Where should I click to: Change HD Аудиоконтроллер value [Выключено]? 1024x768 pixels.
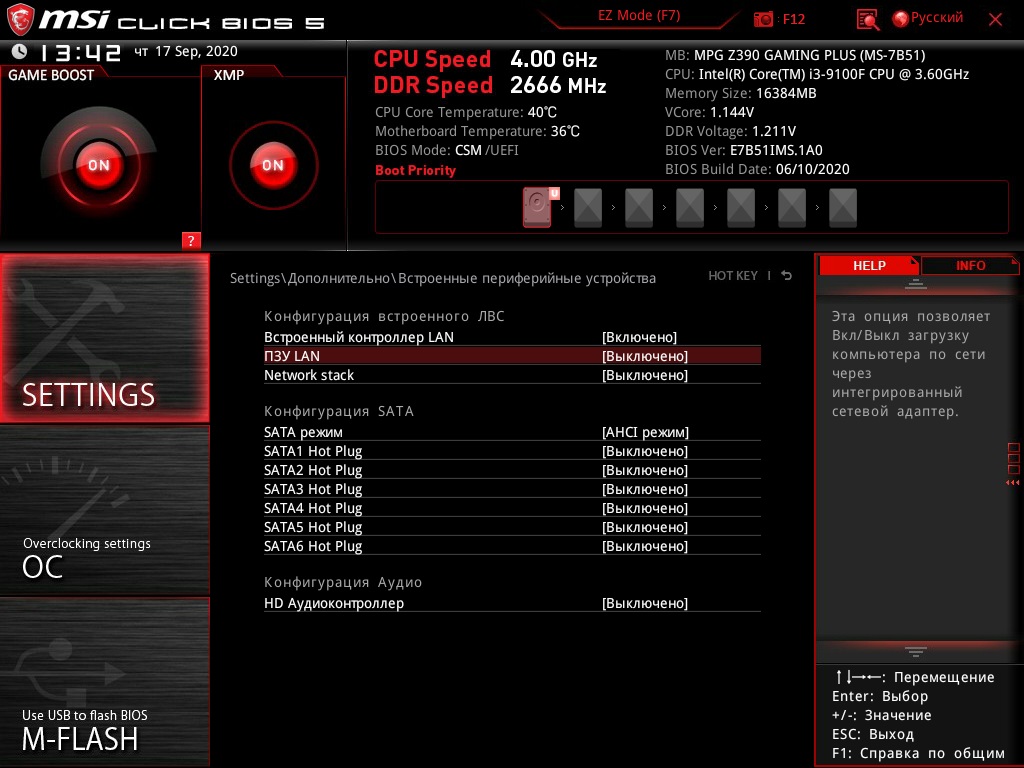pos(645,603)
